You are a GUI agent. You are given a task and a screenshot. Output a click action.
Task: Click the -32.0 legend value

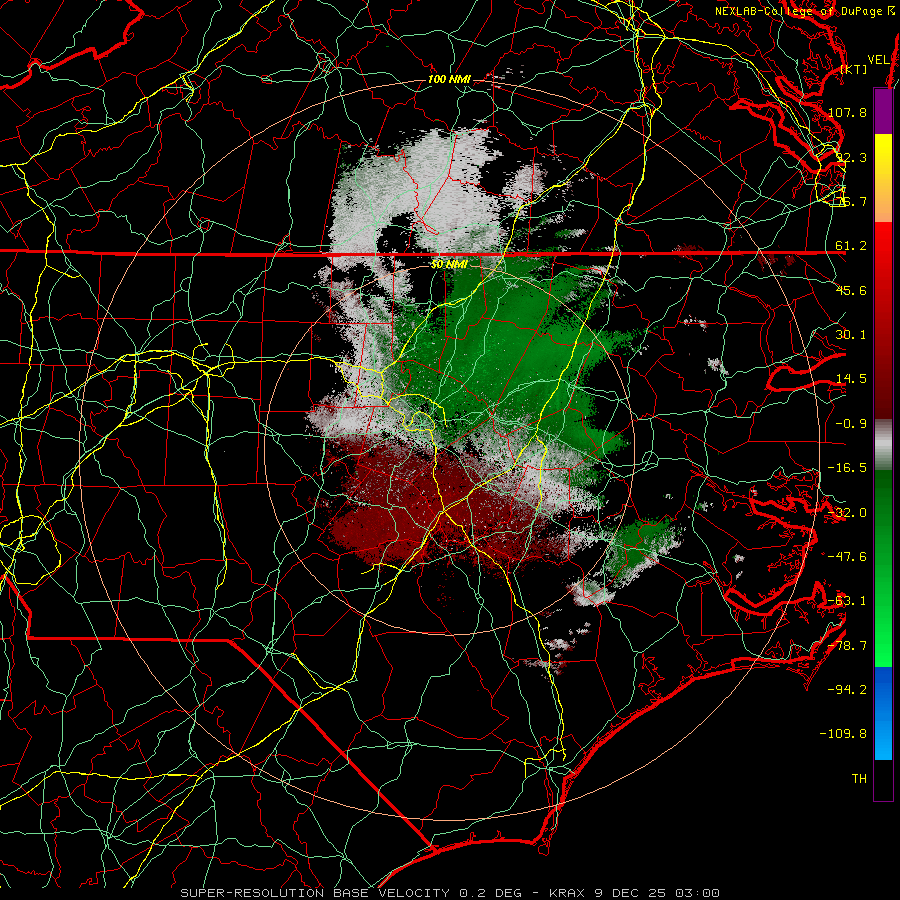coord(847,513)
